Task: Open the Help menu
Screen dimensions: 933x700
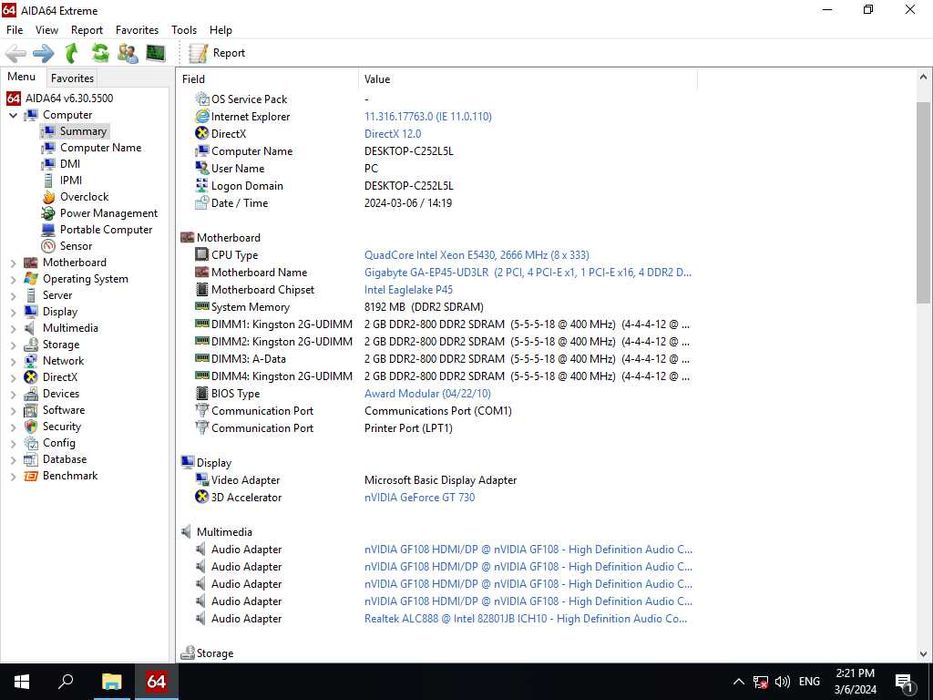Action: pyautogui.click(x=221, y=30)
